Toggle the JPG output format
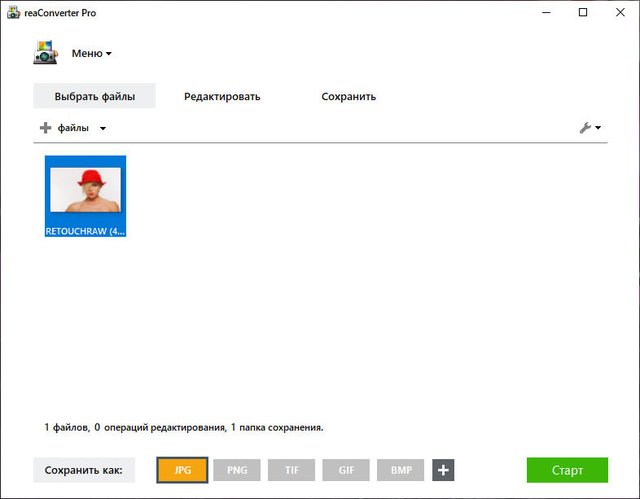The image size is (640, 499). [x=182, y=469]
